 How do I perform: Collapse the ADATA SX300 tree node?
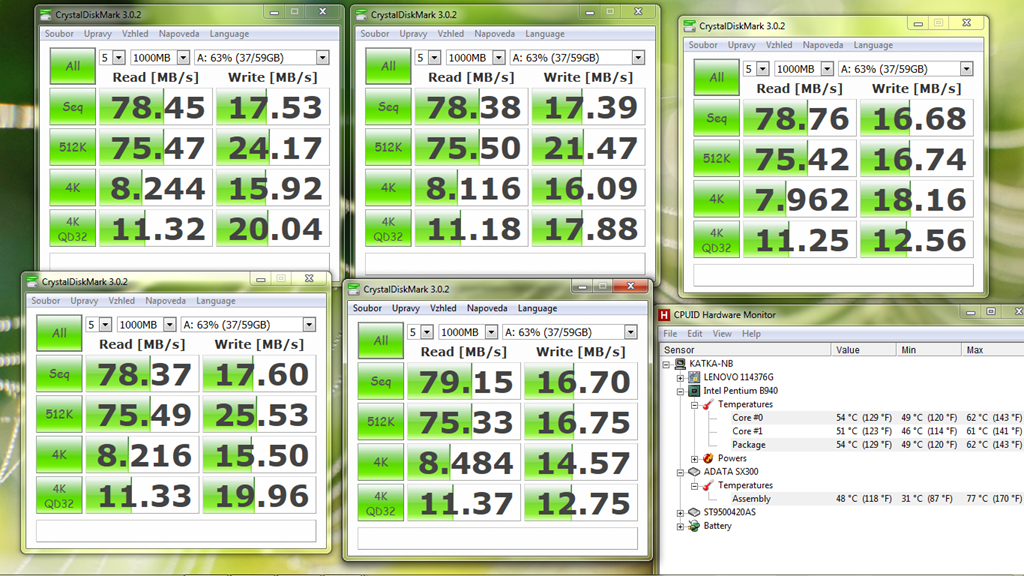(681, 472)
